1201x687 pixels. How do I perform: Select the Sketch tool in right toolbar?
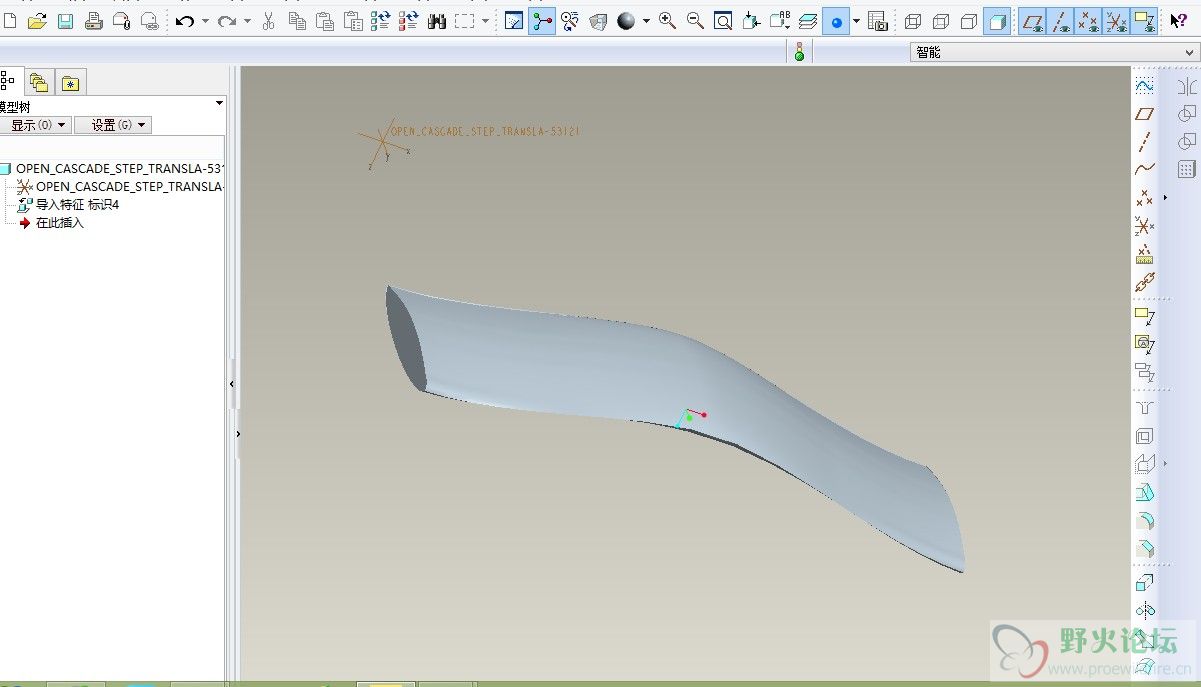click(1145, 86)
